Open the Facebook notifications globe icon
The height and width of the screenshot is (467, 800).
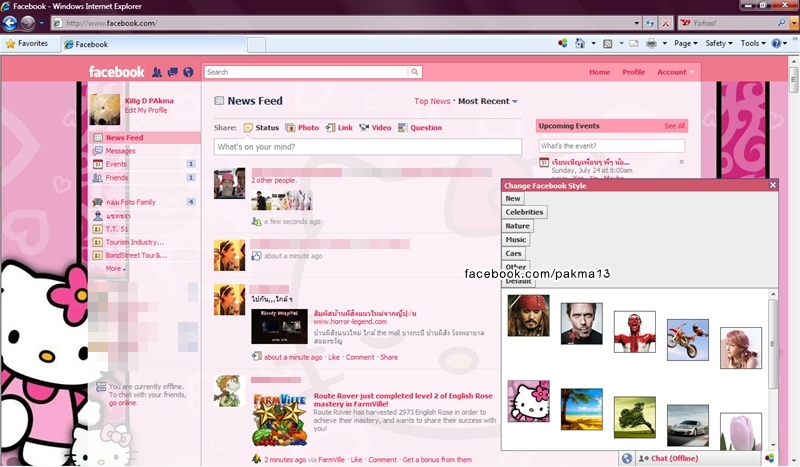pyautogui.click(x=188, y=72)
